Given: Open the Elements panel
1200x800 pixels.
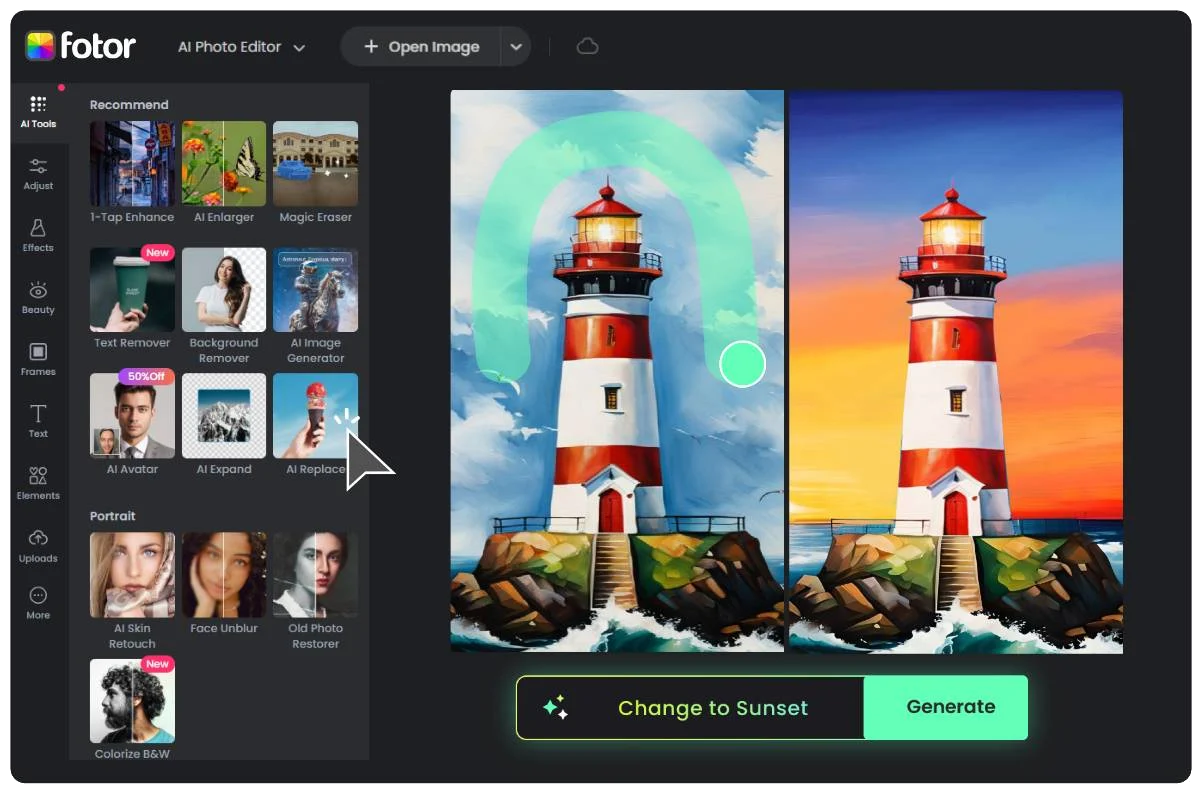Looking at the screenshot, I should click(38, 483).
